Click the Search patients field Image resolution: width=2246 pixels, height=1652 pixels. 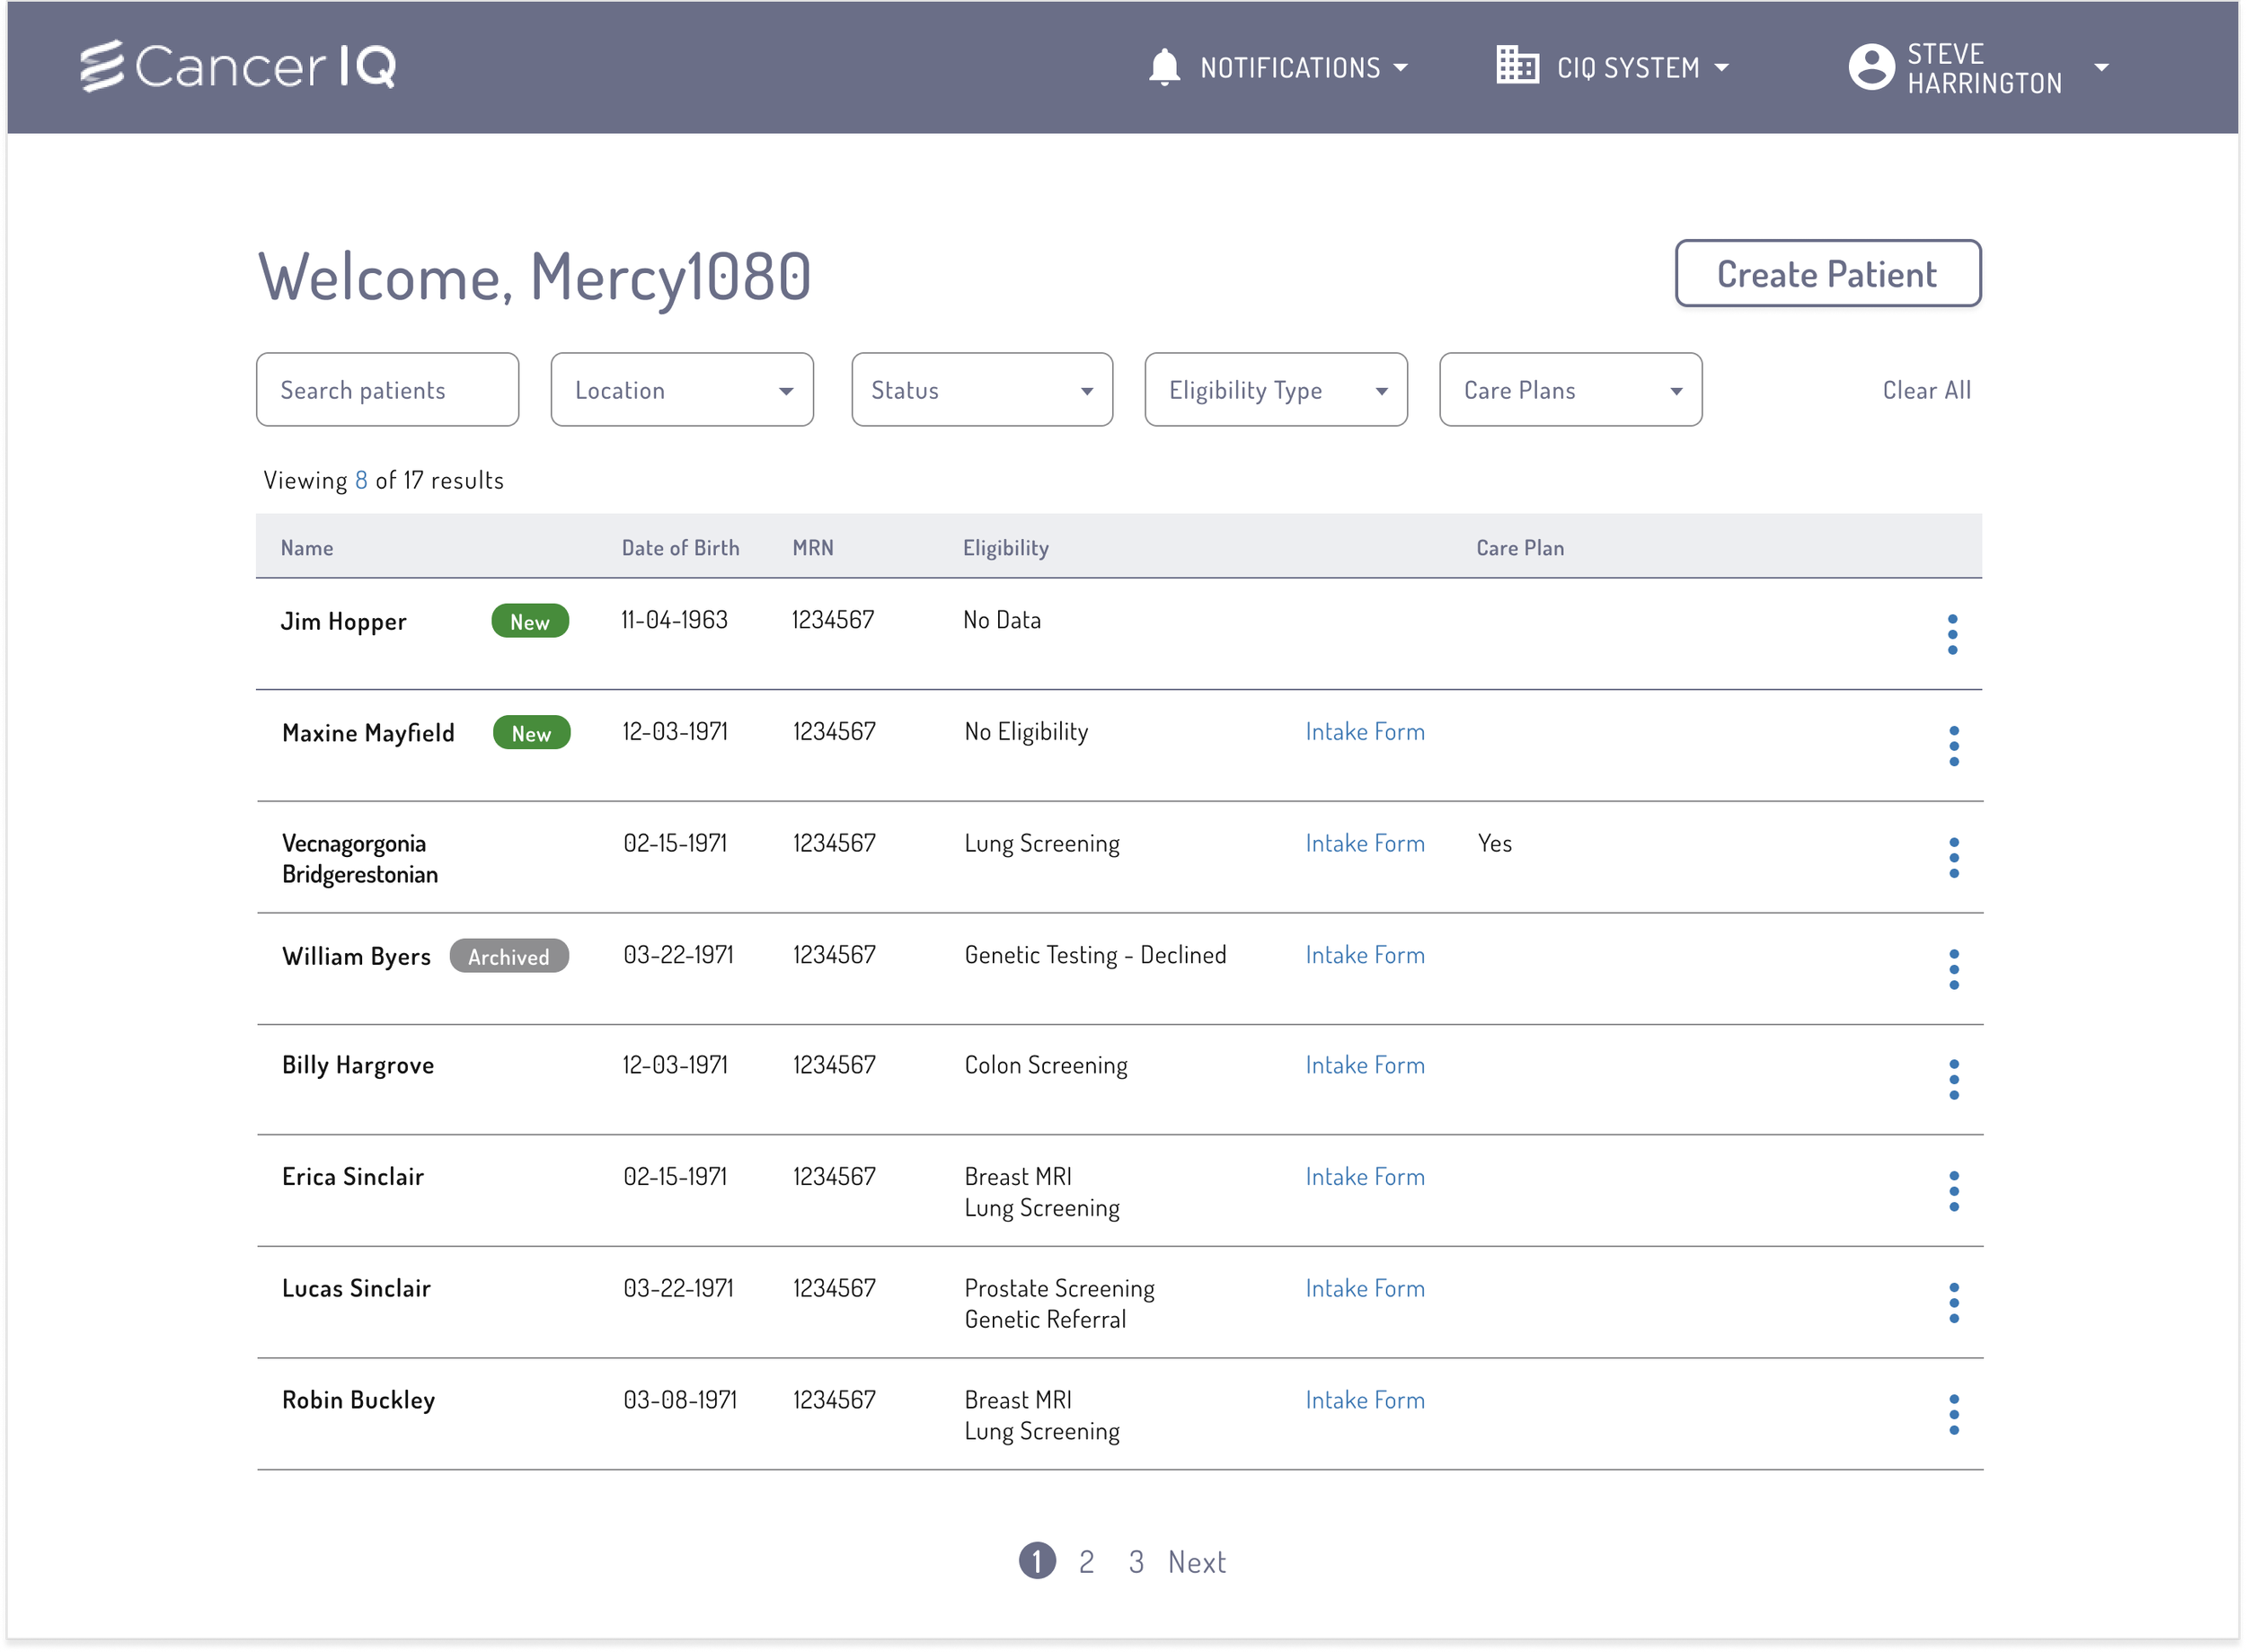tap(387, 390)
